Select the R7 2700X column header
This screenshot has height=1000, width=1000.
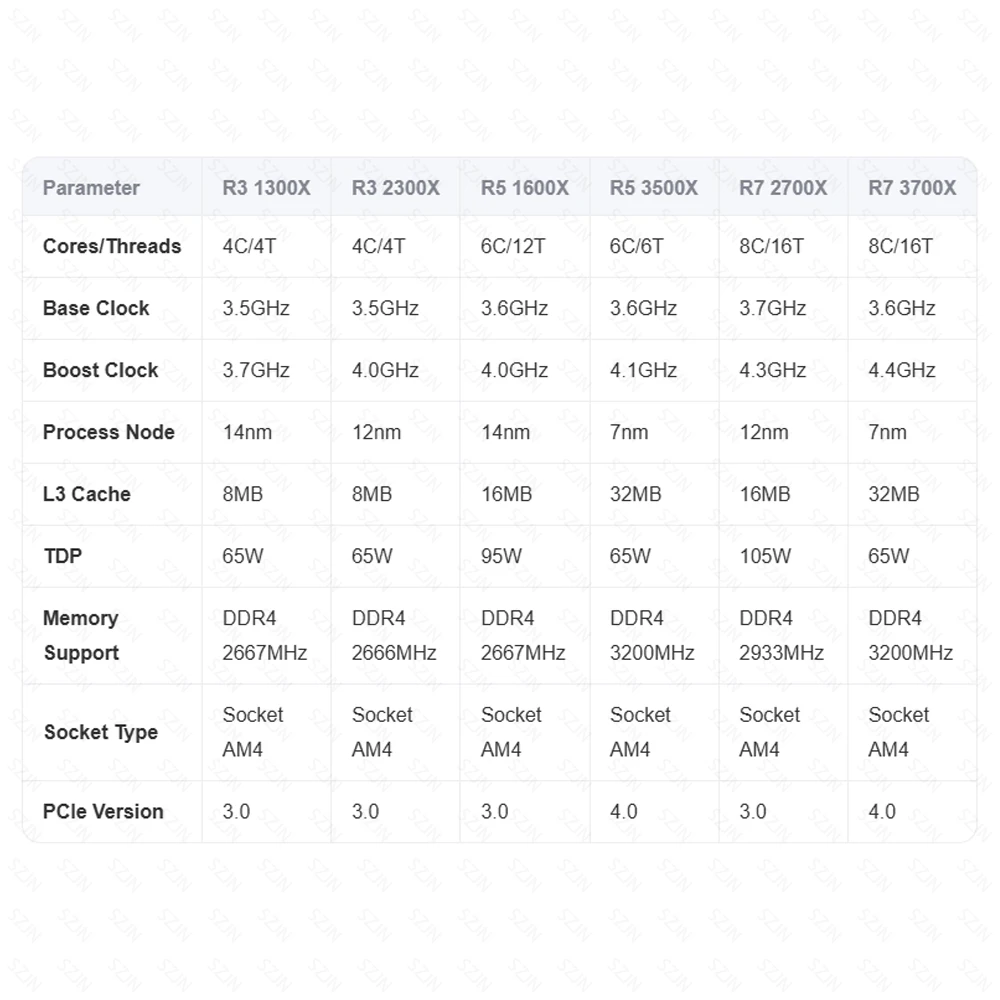(782, 188)
